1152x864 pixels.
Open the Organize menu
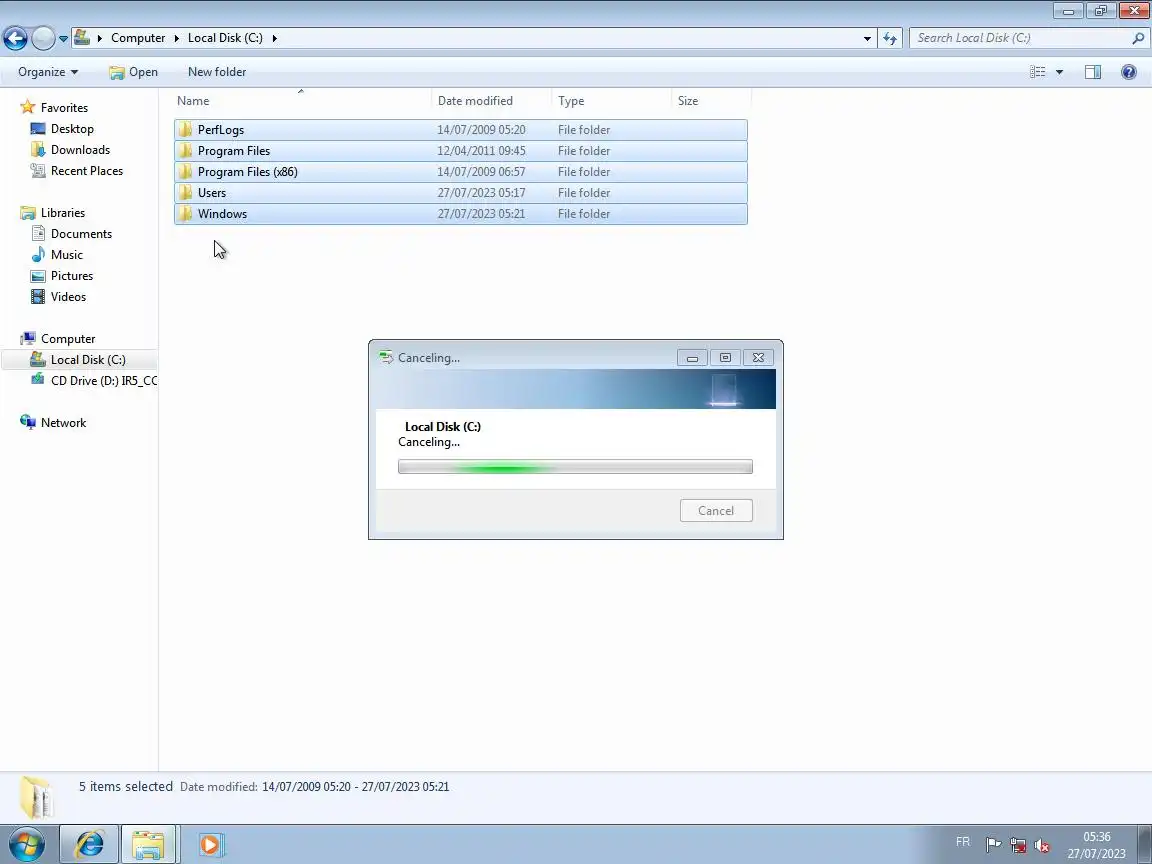coord(48,72)
